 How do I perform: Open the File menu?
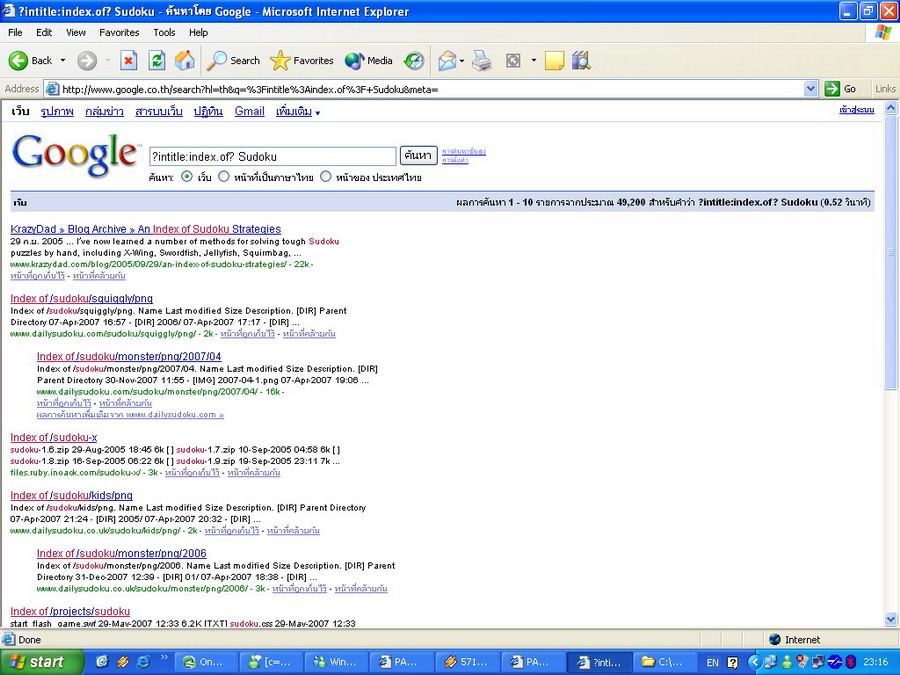tap(15, 33)
